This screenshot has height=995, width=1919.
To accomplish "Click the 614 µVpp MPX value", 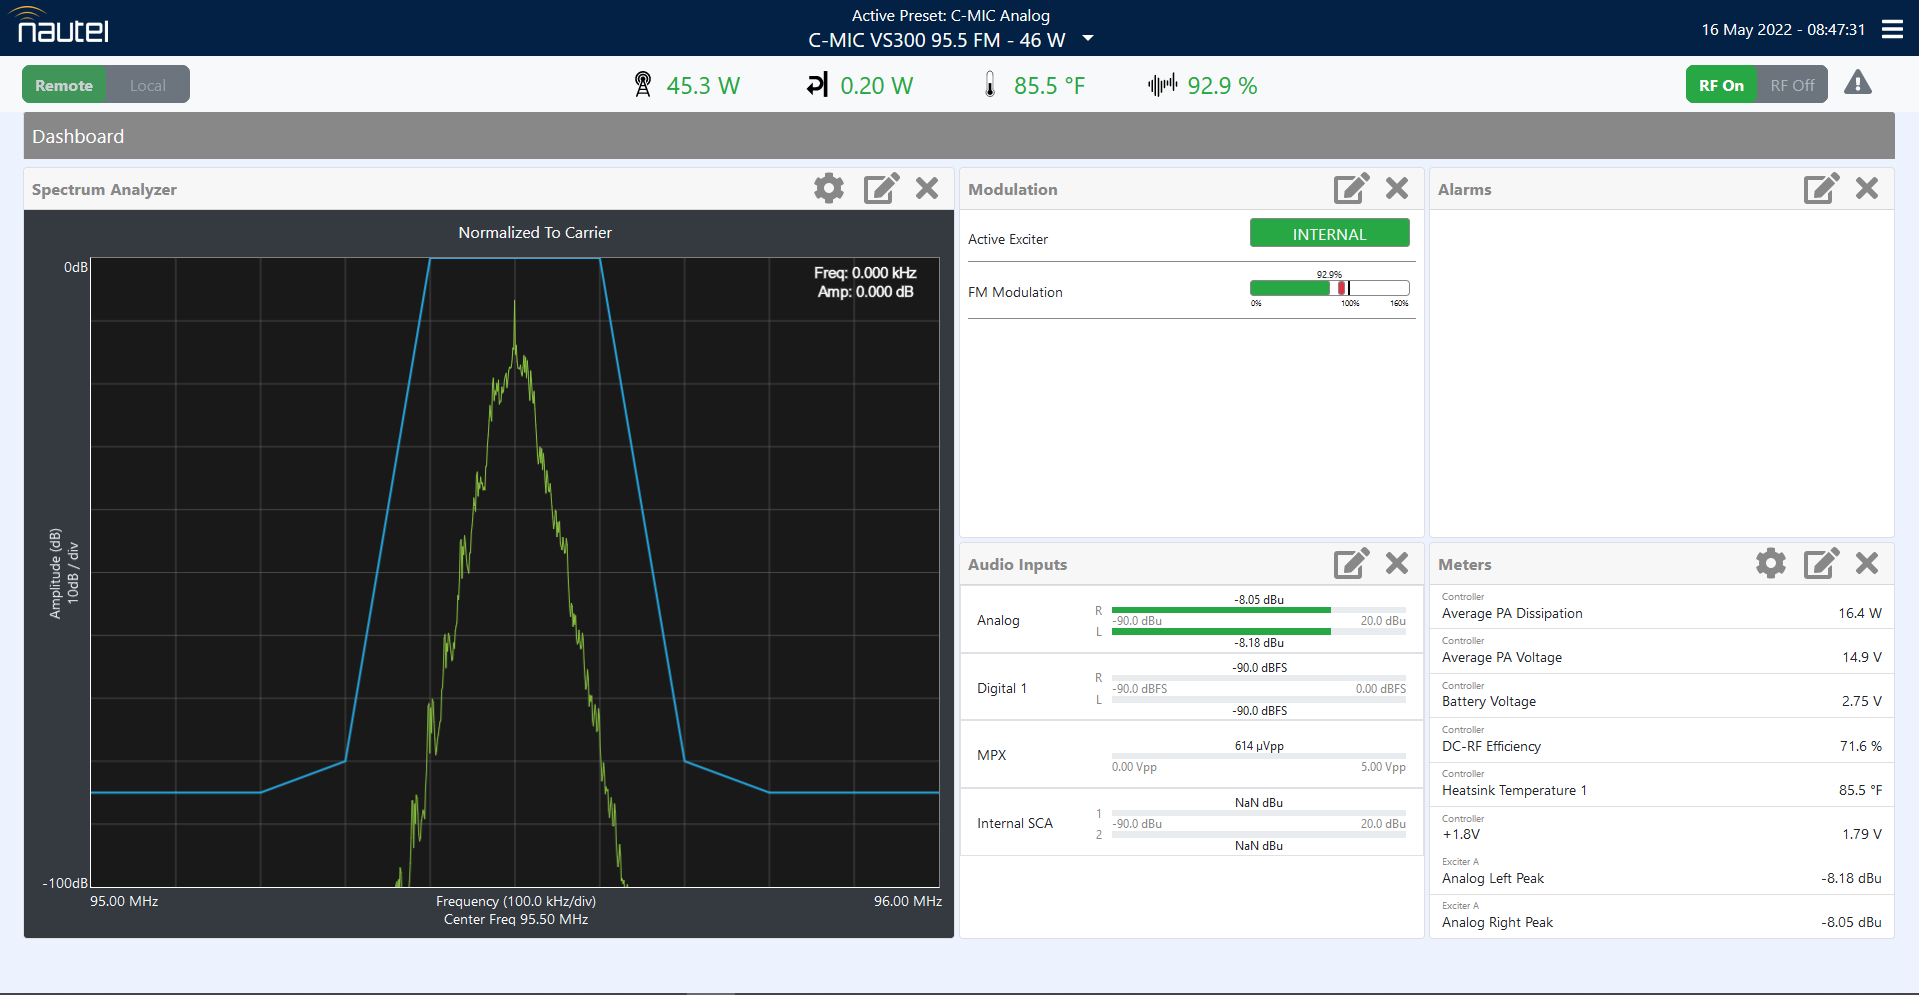I will click(x=1258, y=746).
